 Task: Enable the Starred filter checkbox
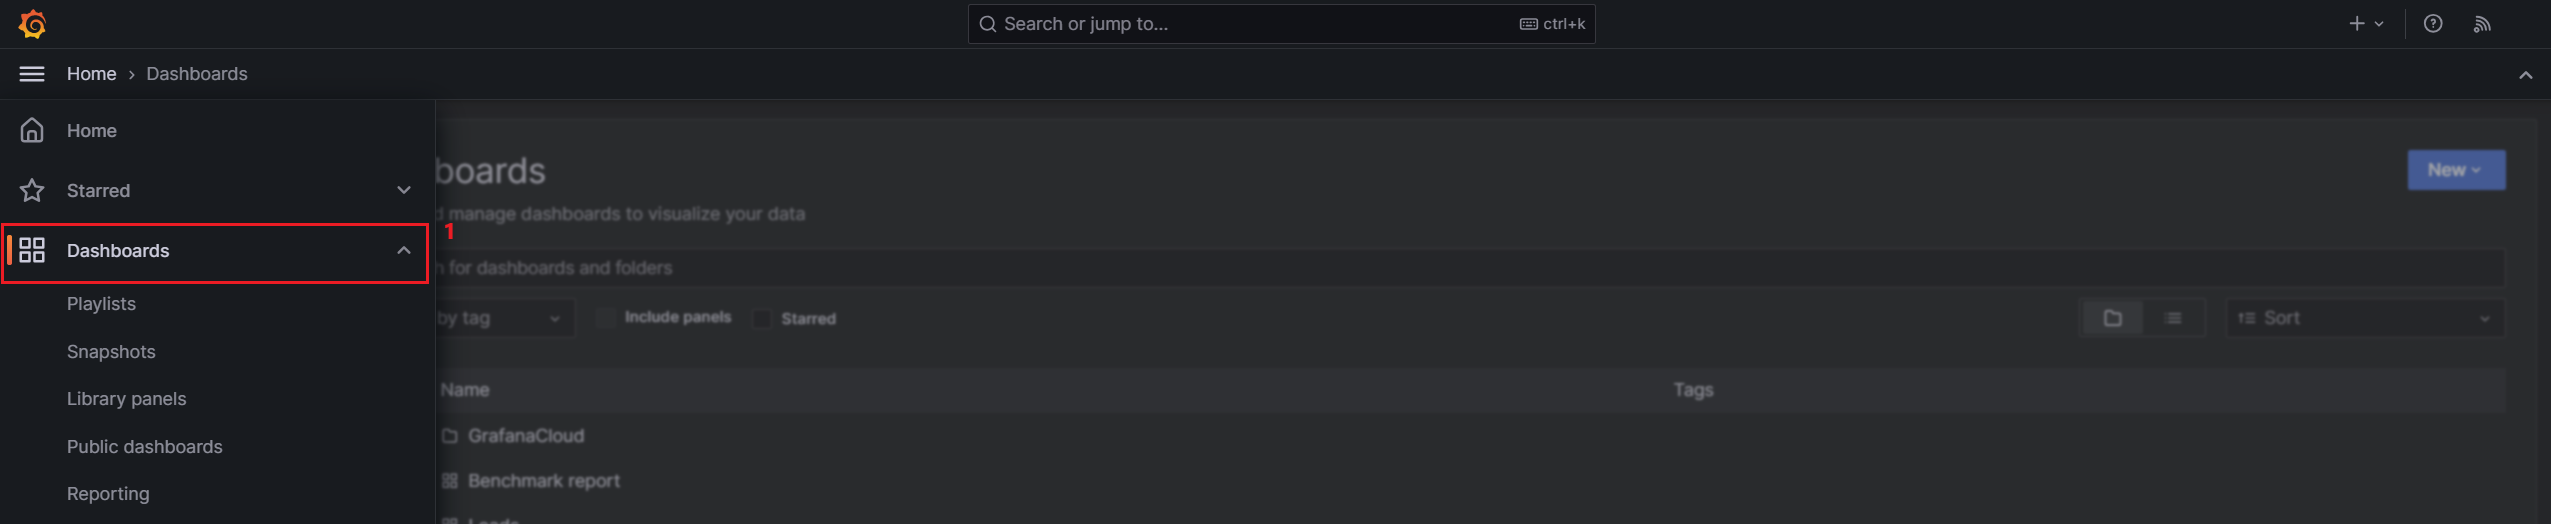tap(762, 319)
